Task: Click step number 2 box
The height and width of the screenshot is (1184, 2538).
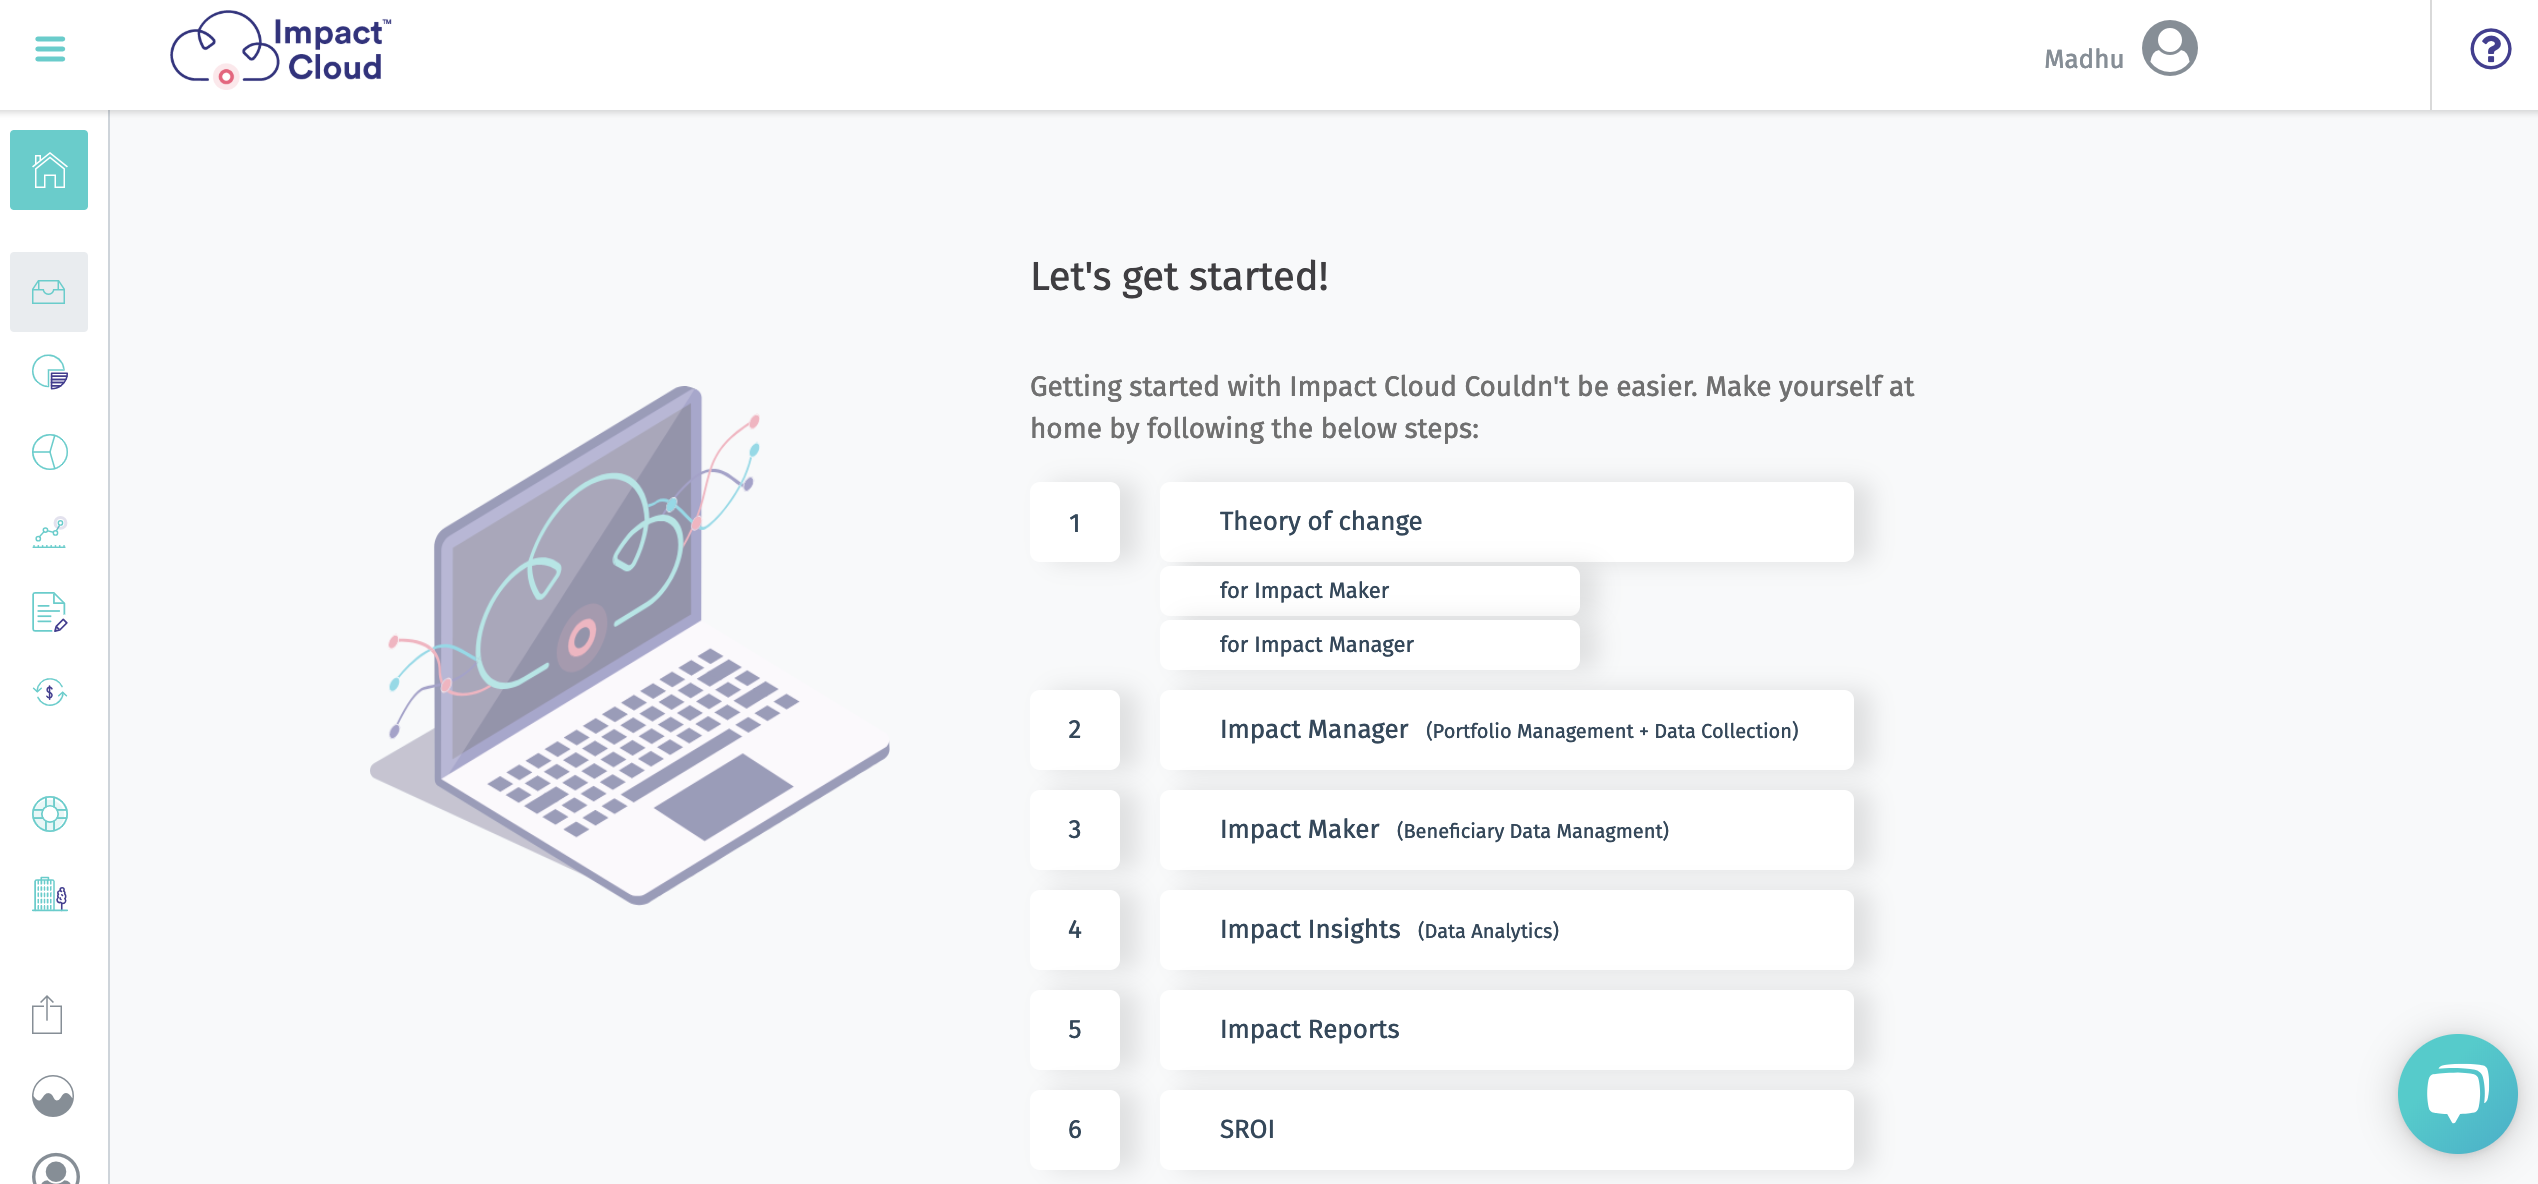Action: tap(1075, 730)
